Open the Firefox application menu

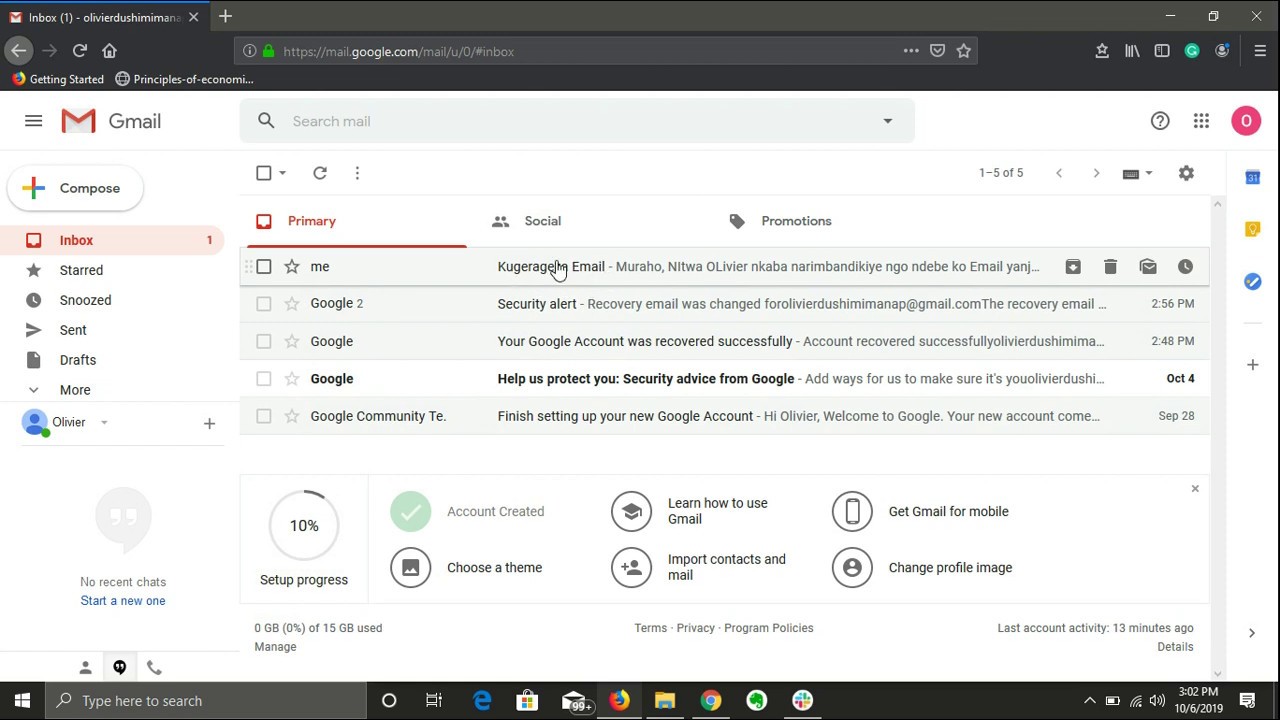(1260, 51)
